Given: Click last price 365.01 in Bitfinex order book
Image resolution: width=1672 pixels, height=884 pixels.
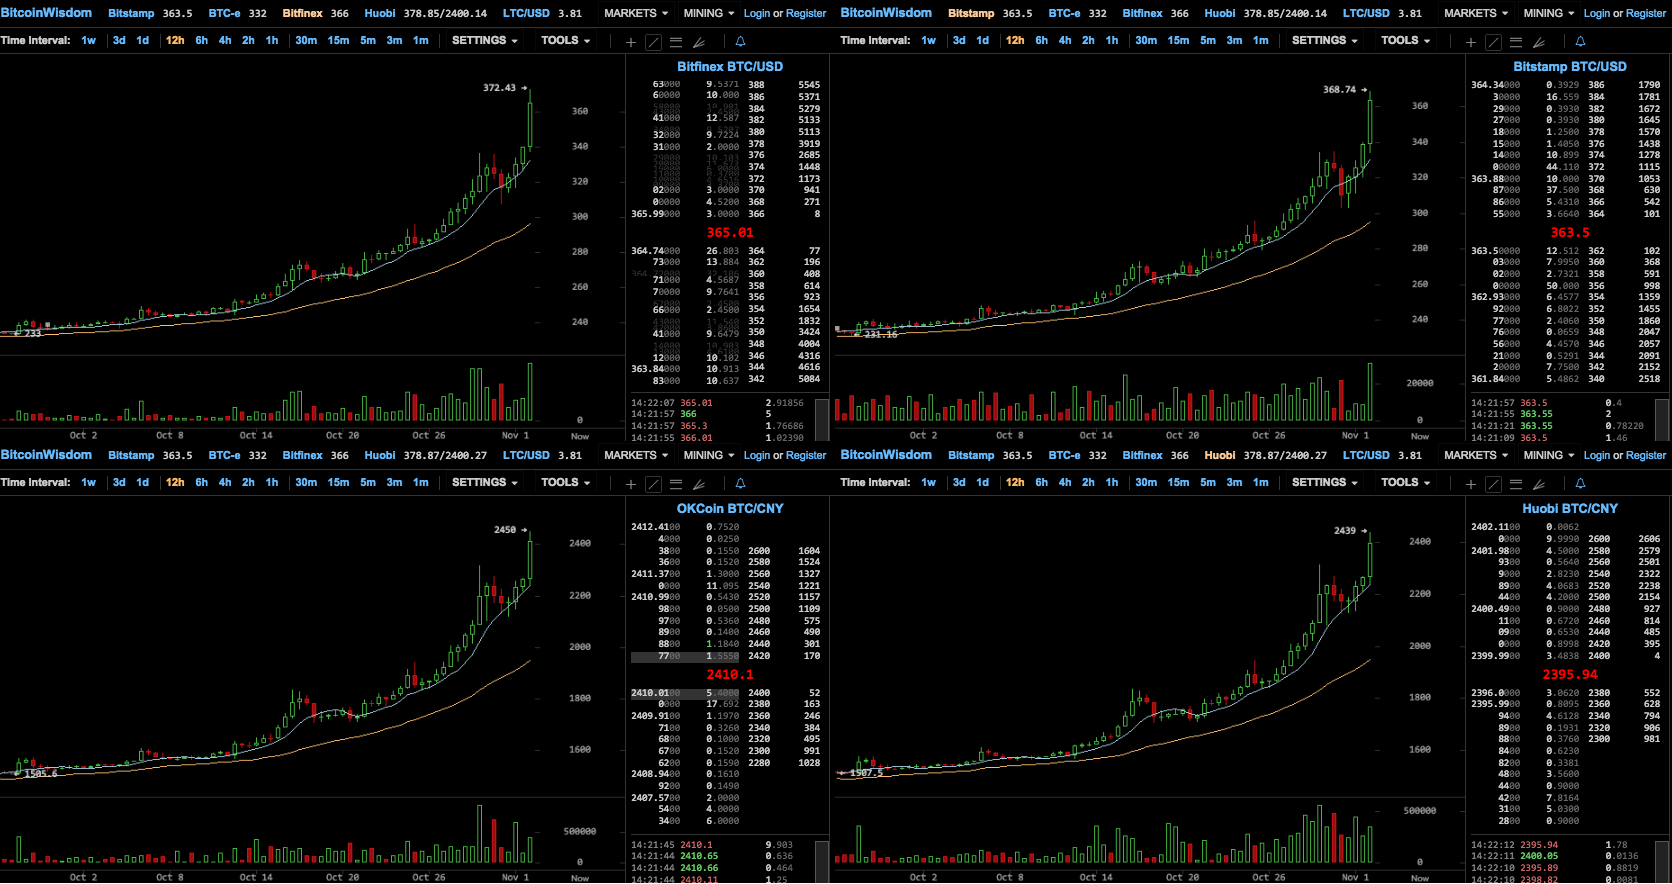Looking at the screenshot, I should (x=730, y=232).
